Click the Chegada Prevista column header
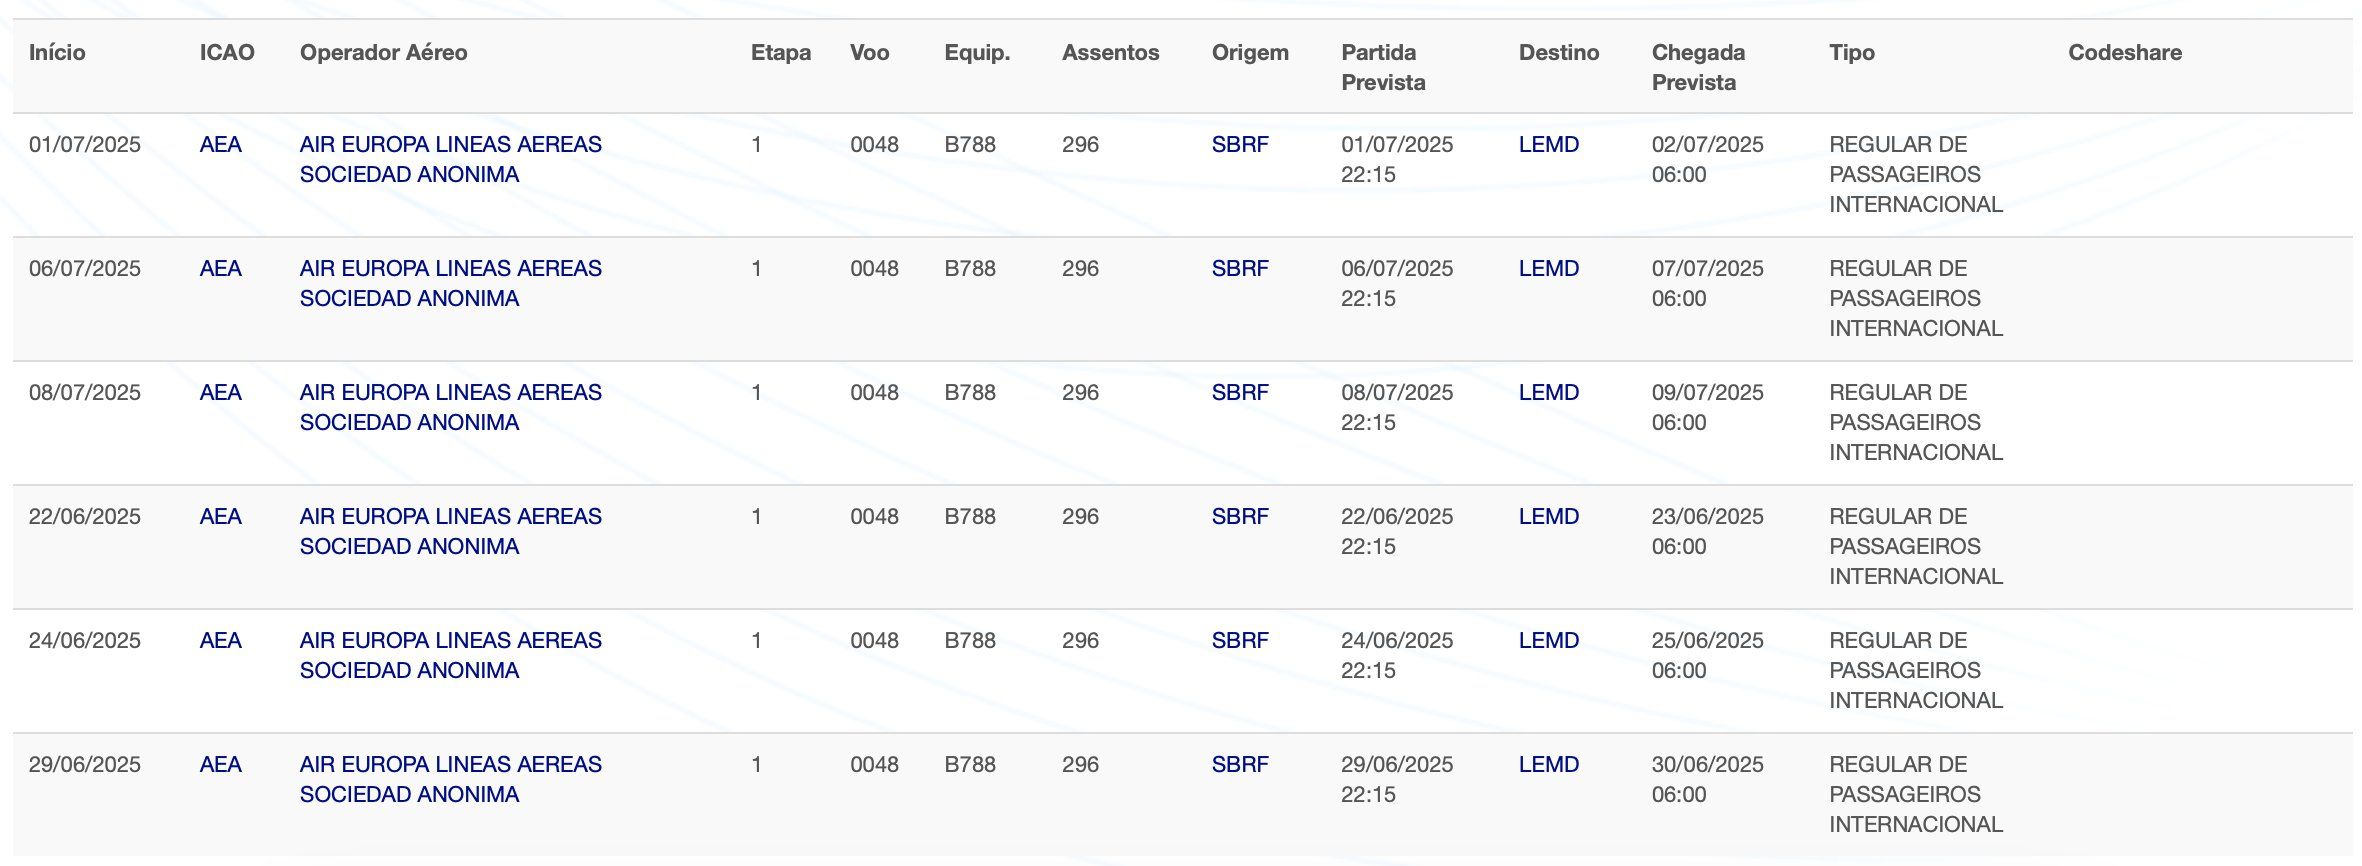The width and height of the screenshot is (2362, 866). pos(1698,67)
